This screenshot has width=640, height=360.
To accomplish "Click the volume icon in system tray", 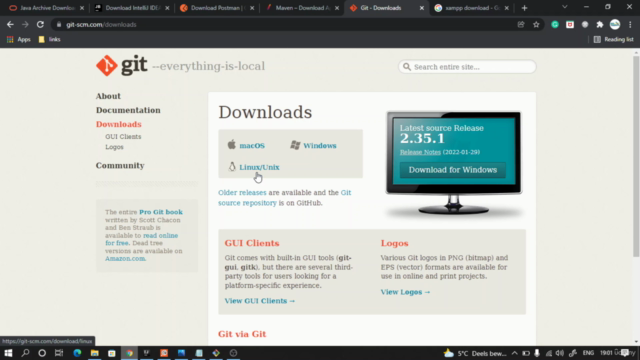I will coord(560,353).
